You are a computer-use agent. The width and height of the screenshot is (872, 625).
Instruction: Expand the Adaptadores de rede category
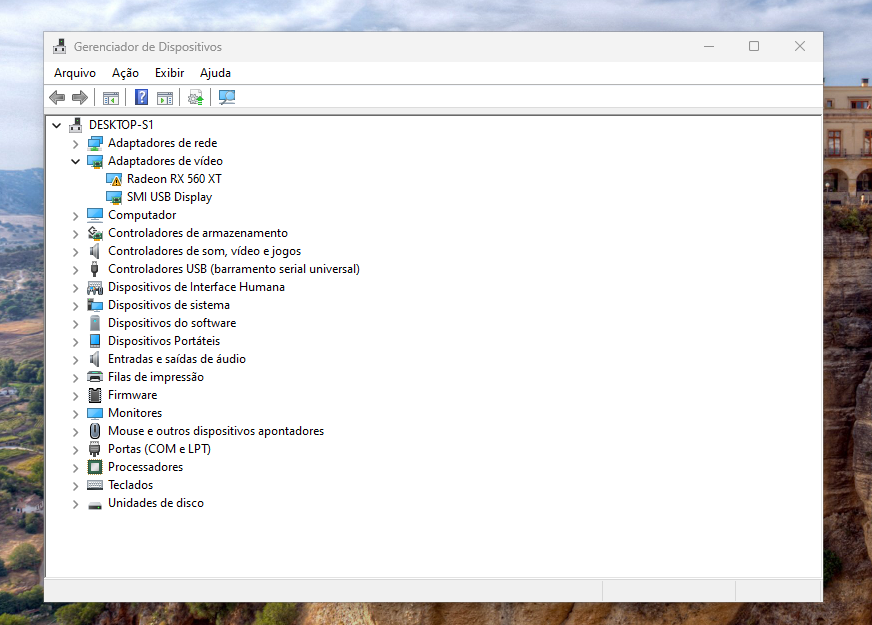tap(76, 144)
